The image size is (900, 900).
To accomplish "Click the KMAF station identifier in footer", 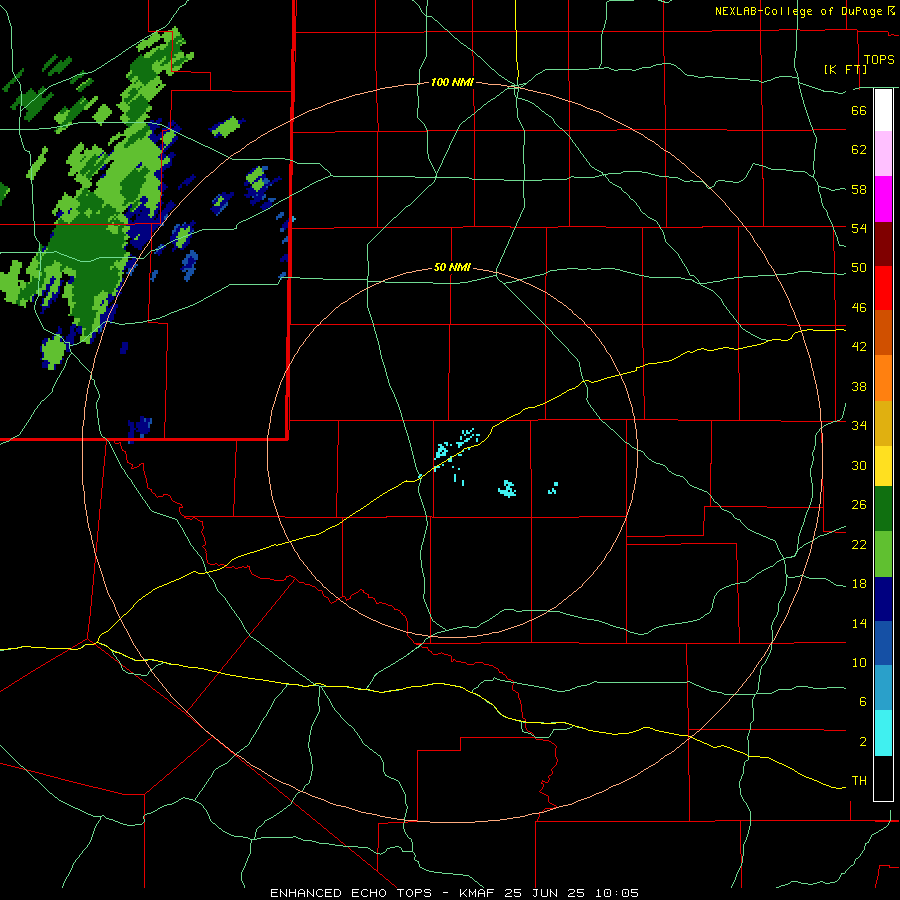I will 479,893.
